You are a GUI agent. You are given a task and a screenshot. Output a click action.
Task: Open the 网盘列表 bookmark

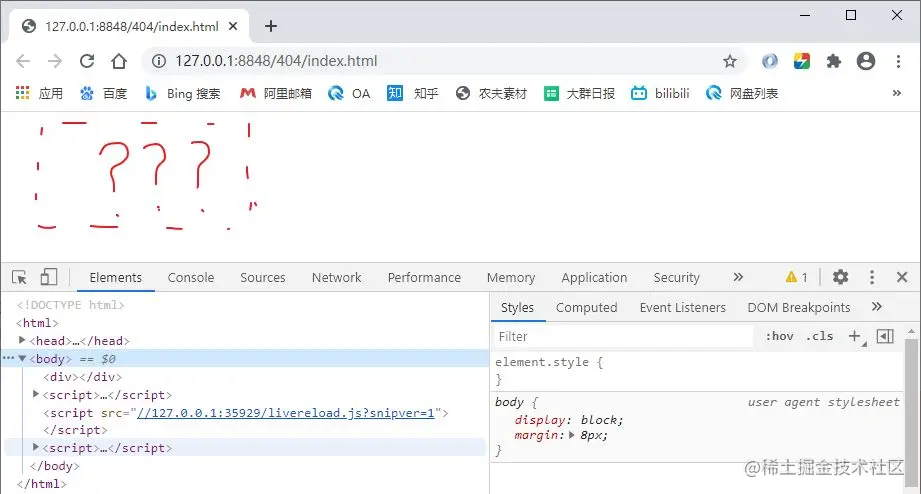pyautogui.click(x=742, y=93)
